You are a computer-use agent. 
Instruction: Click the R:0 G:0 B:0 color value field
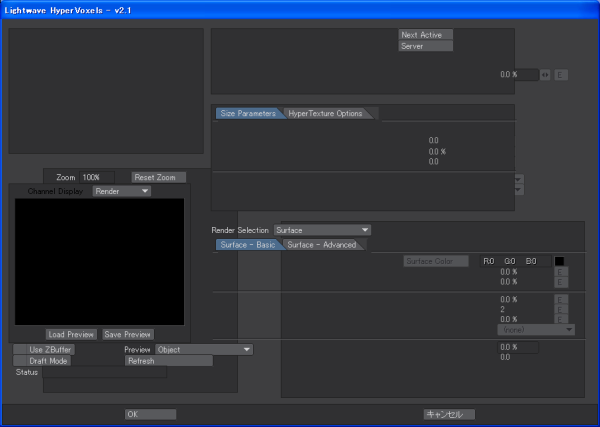click(x=515, y=261)
